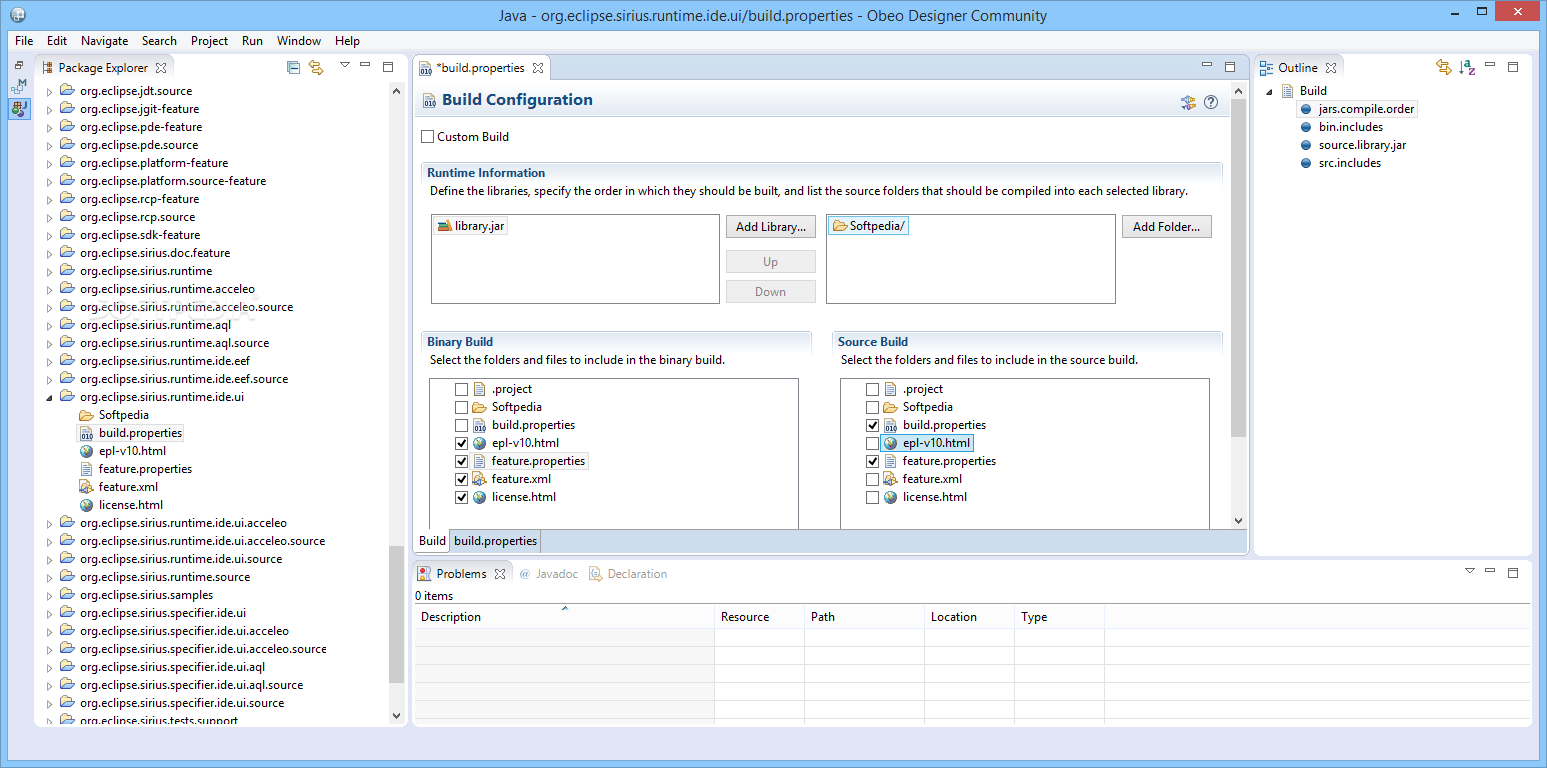
Task: Uncheck build.properties in Source Build
Action: click(872, 425)
